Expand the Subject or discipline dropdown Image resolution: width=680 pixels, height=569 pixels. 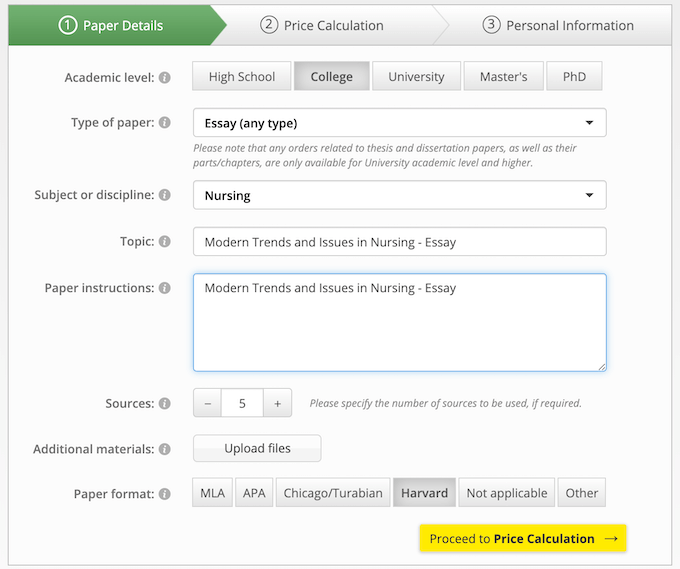tap(399, 195)
